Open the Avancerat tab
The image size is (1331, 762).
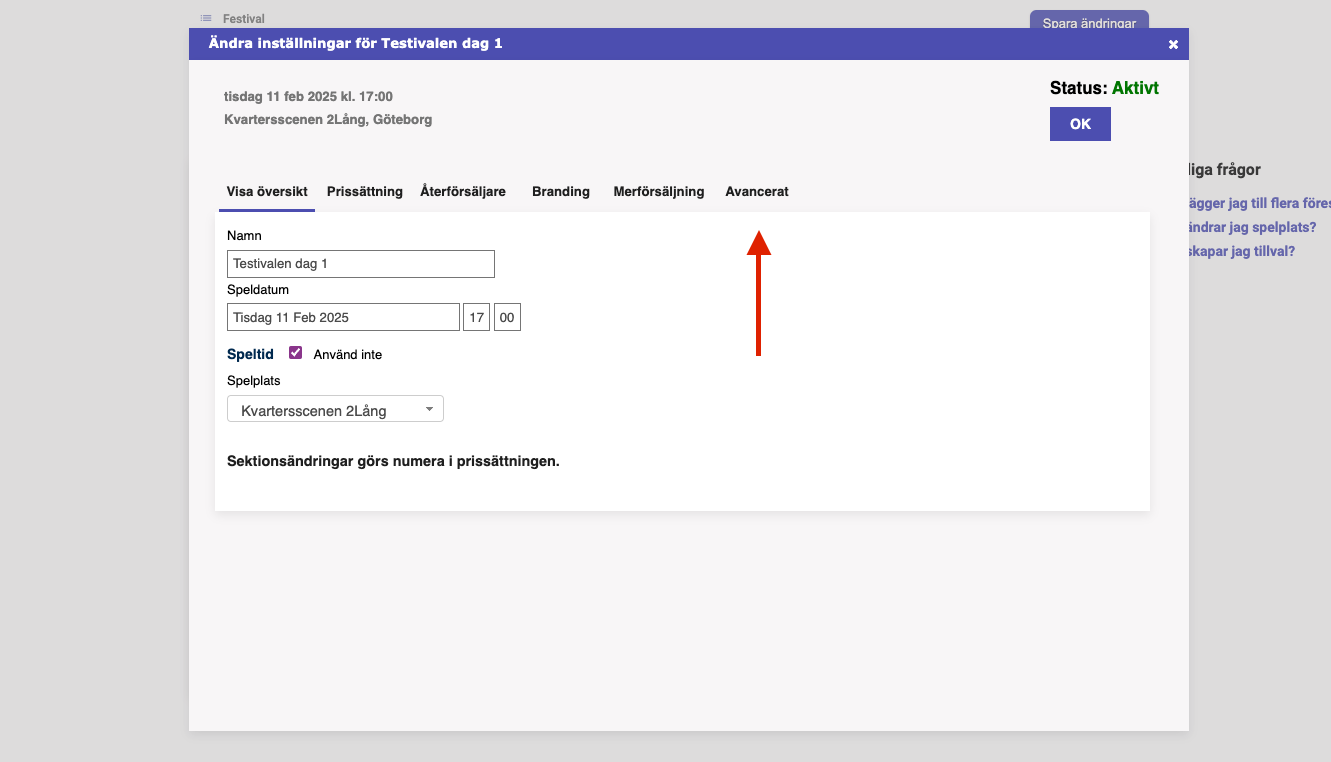pyautogui.click(x=757, y=191)
